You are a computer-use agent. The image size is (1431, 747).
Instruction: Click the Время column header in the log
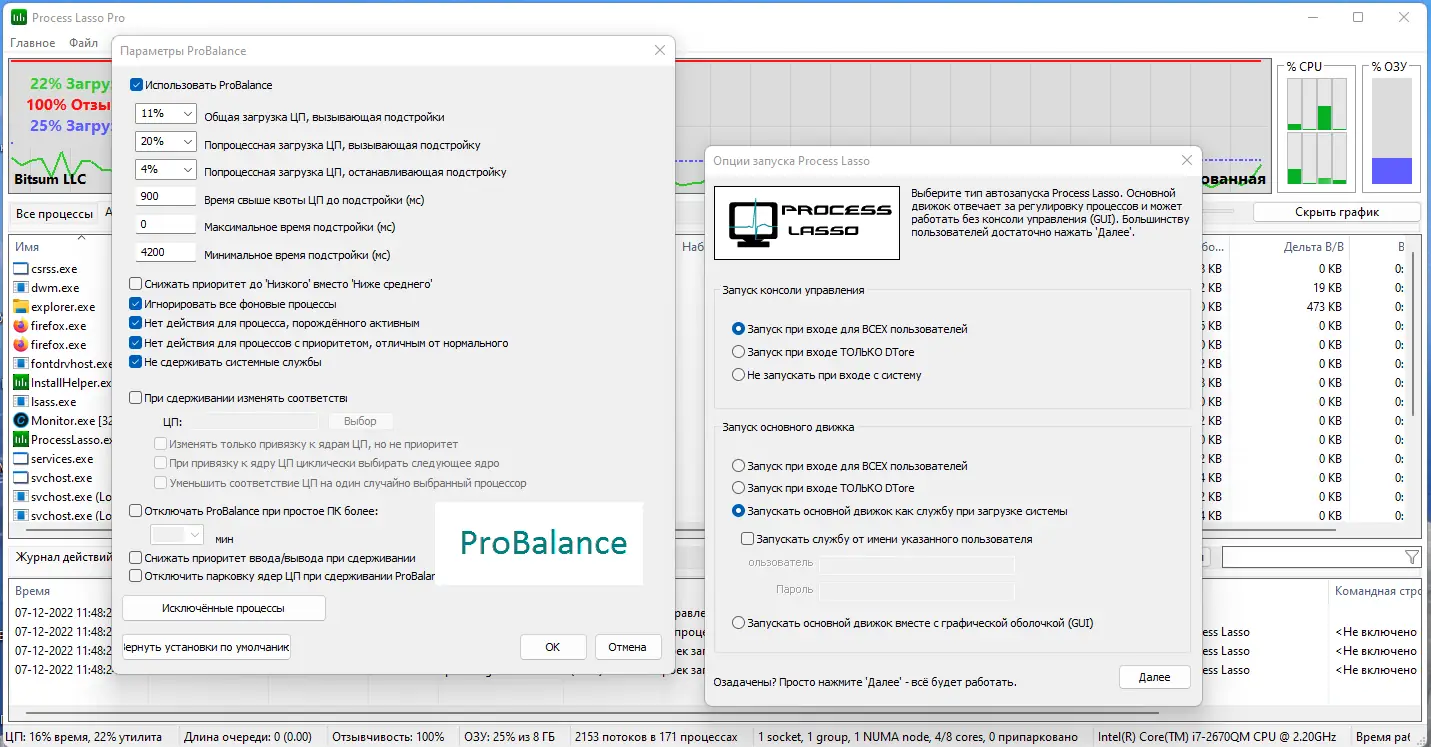pos(33,591)
